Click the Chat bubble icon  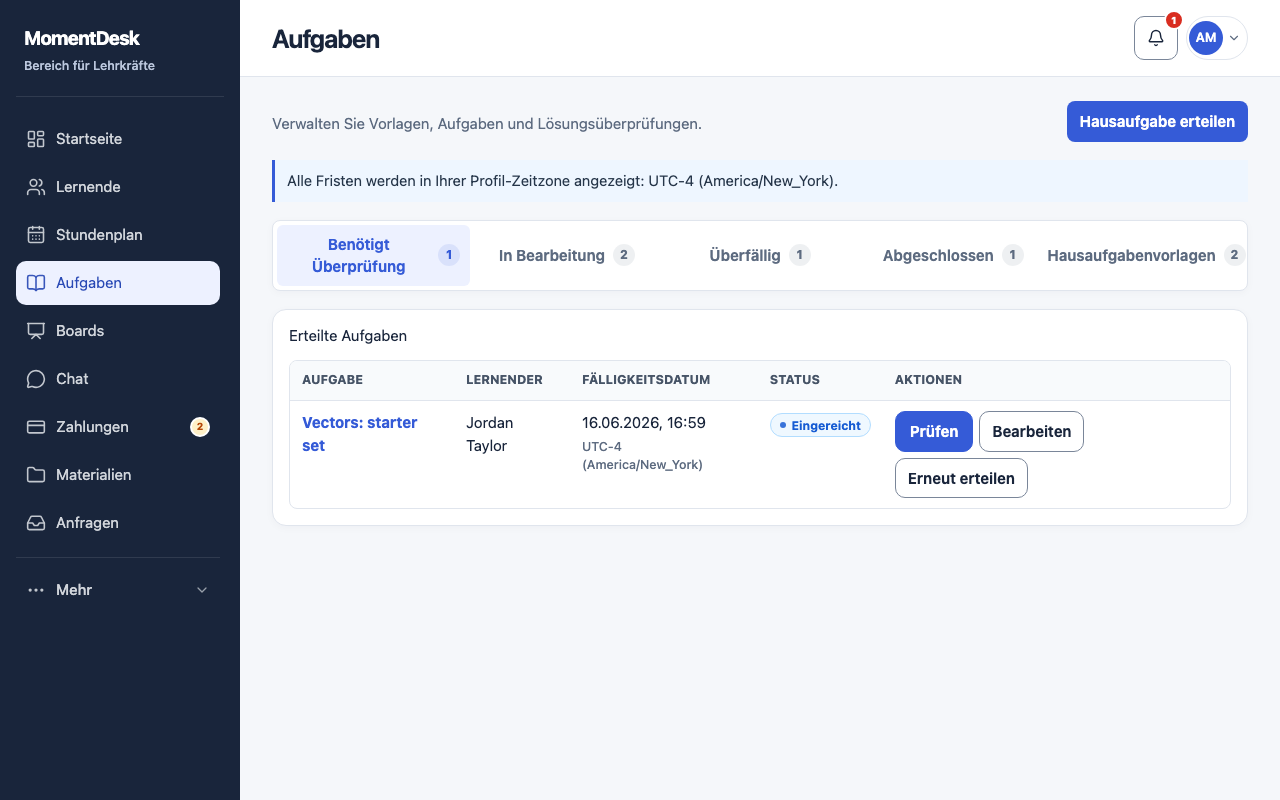coord(36,379)
